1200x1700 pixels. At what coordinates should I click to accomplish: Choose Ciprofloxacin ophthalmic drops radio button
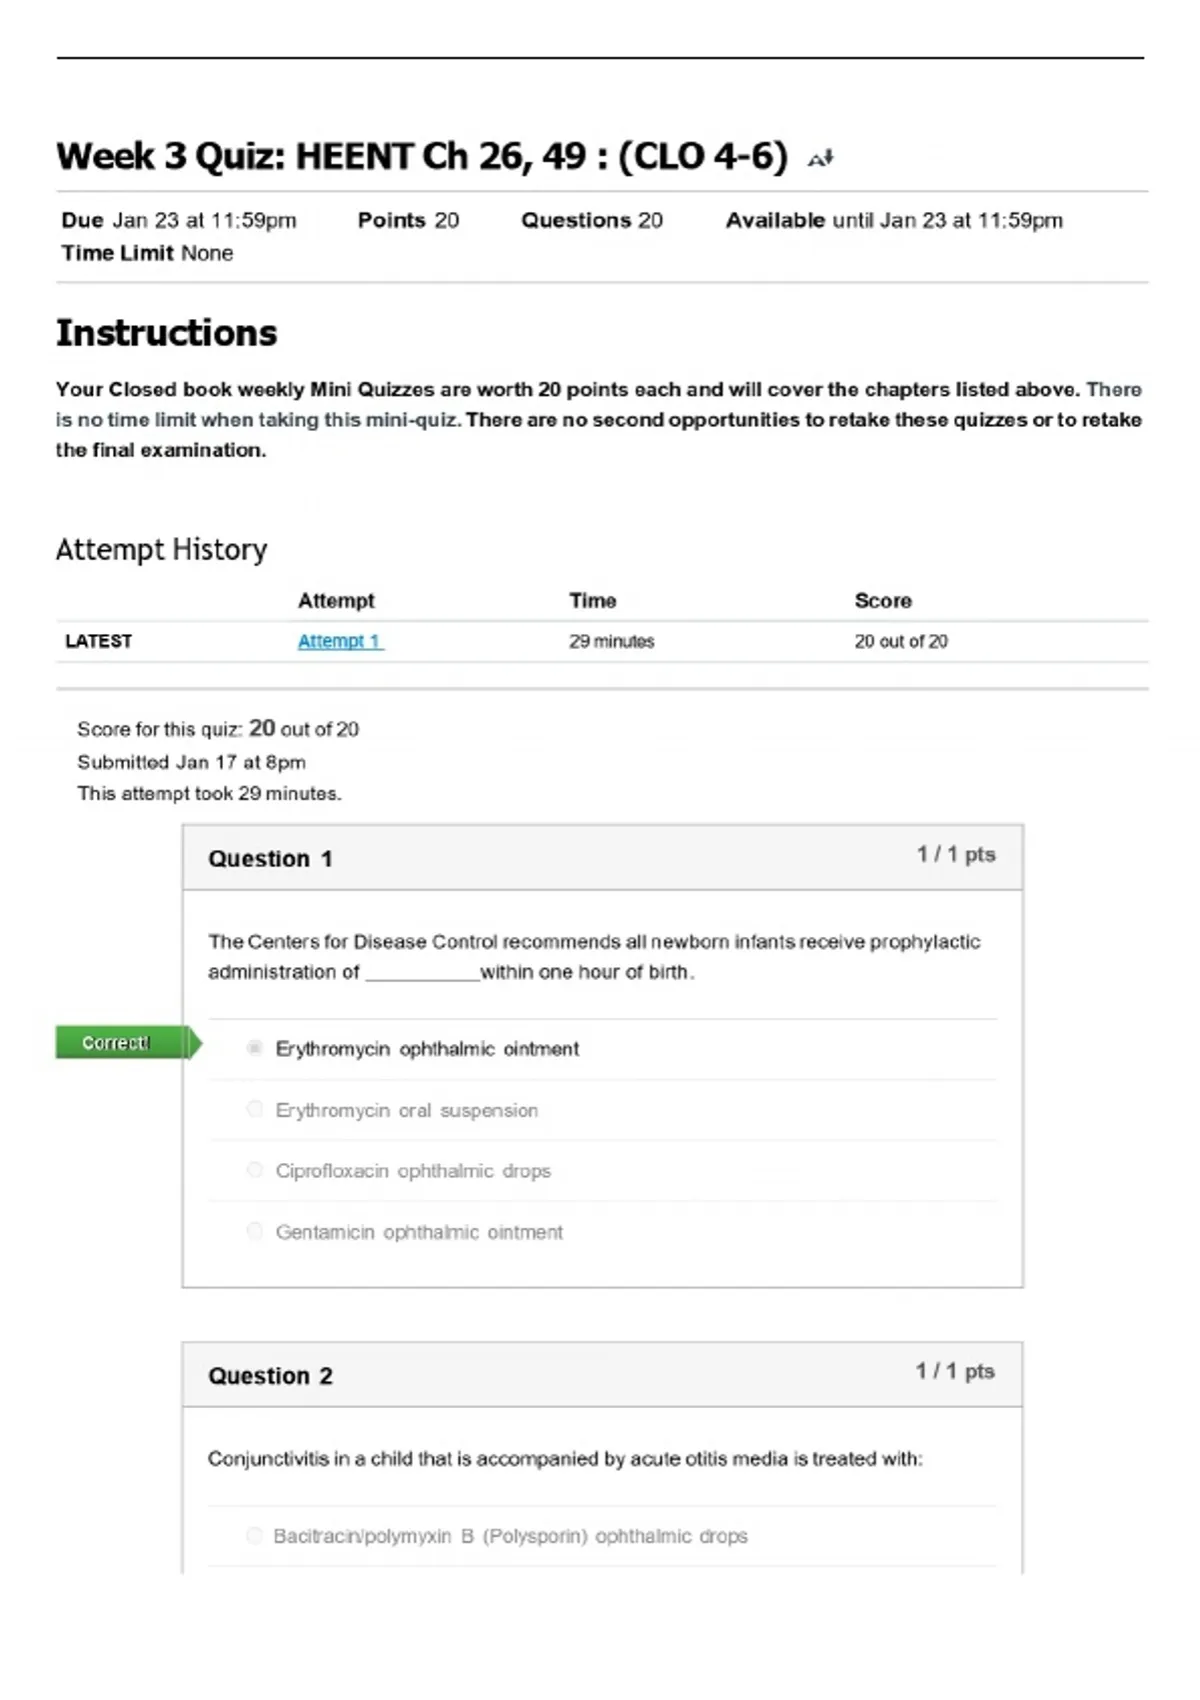[254, 1170]
